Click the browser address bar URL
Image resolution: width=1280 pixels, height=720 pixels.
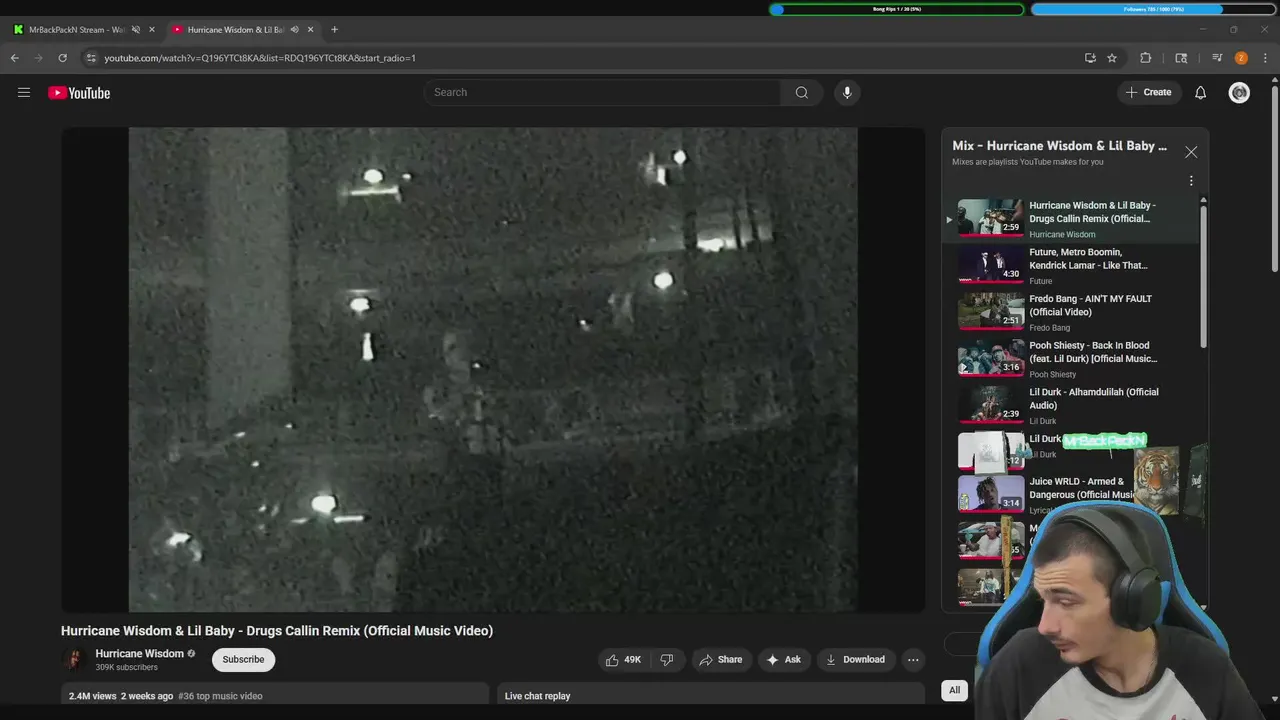tap(260, 58)
